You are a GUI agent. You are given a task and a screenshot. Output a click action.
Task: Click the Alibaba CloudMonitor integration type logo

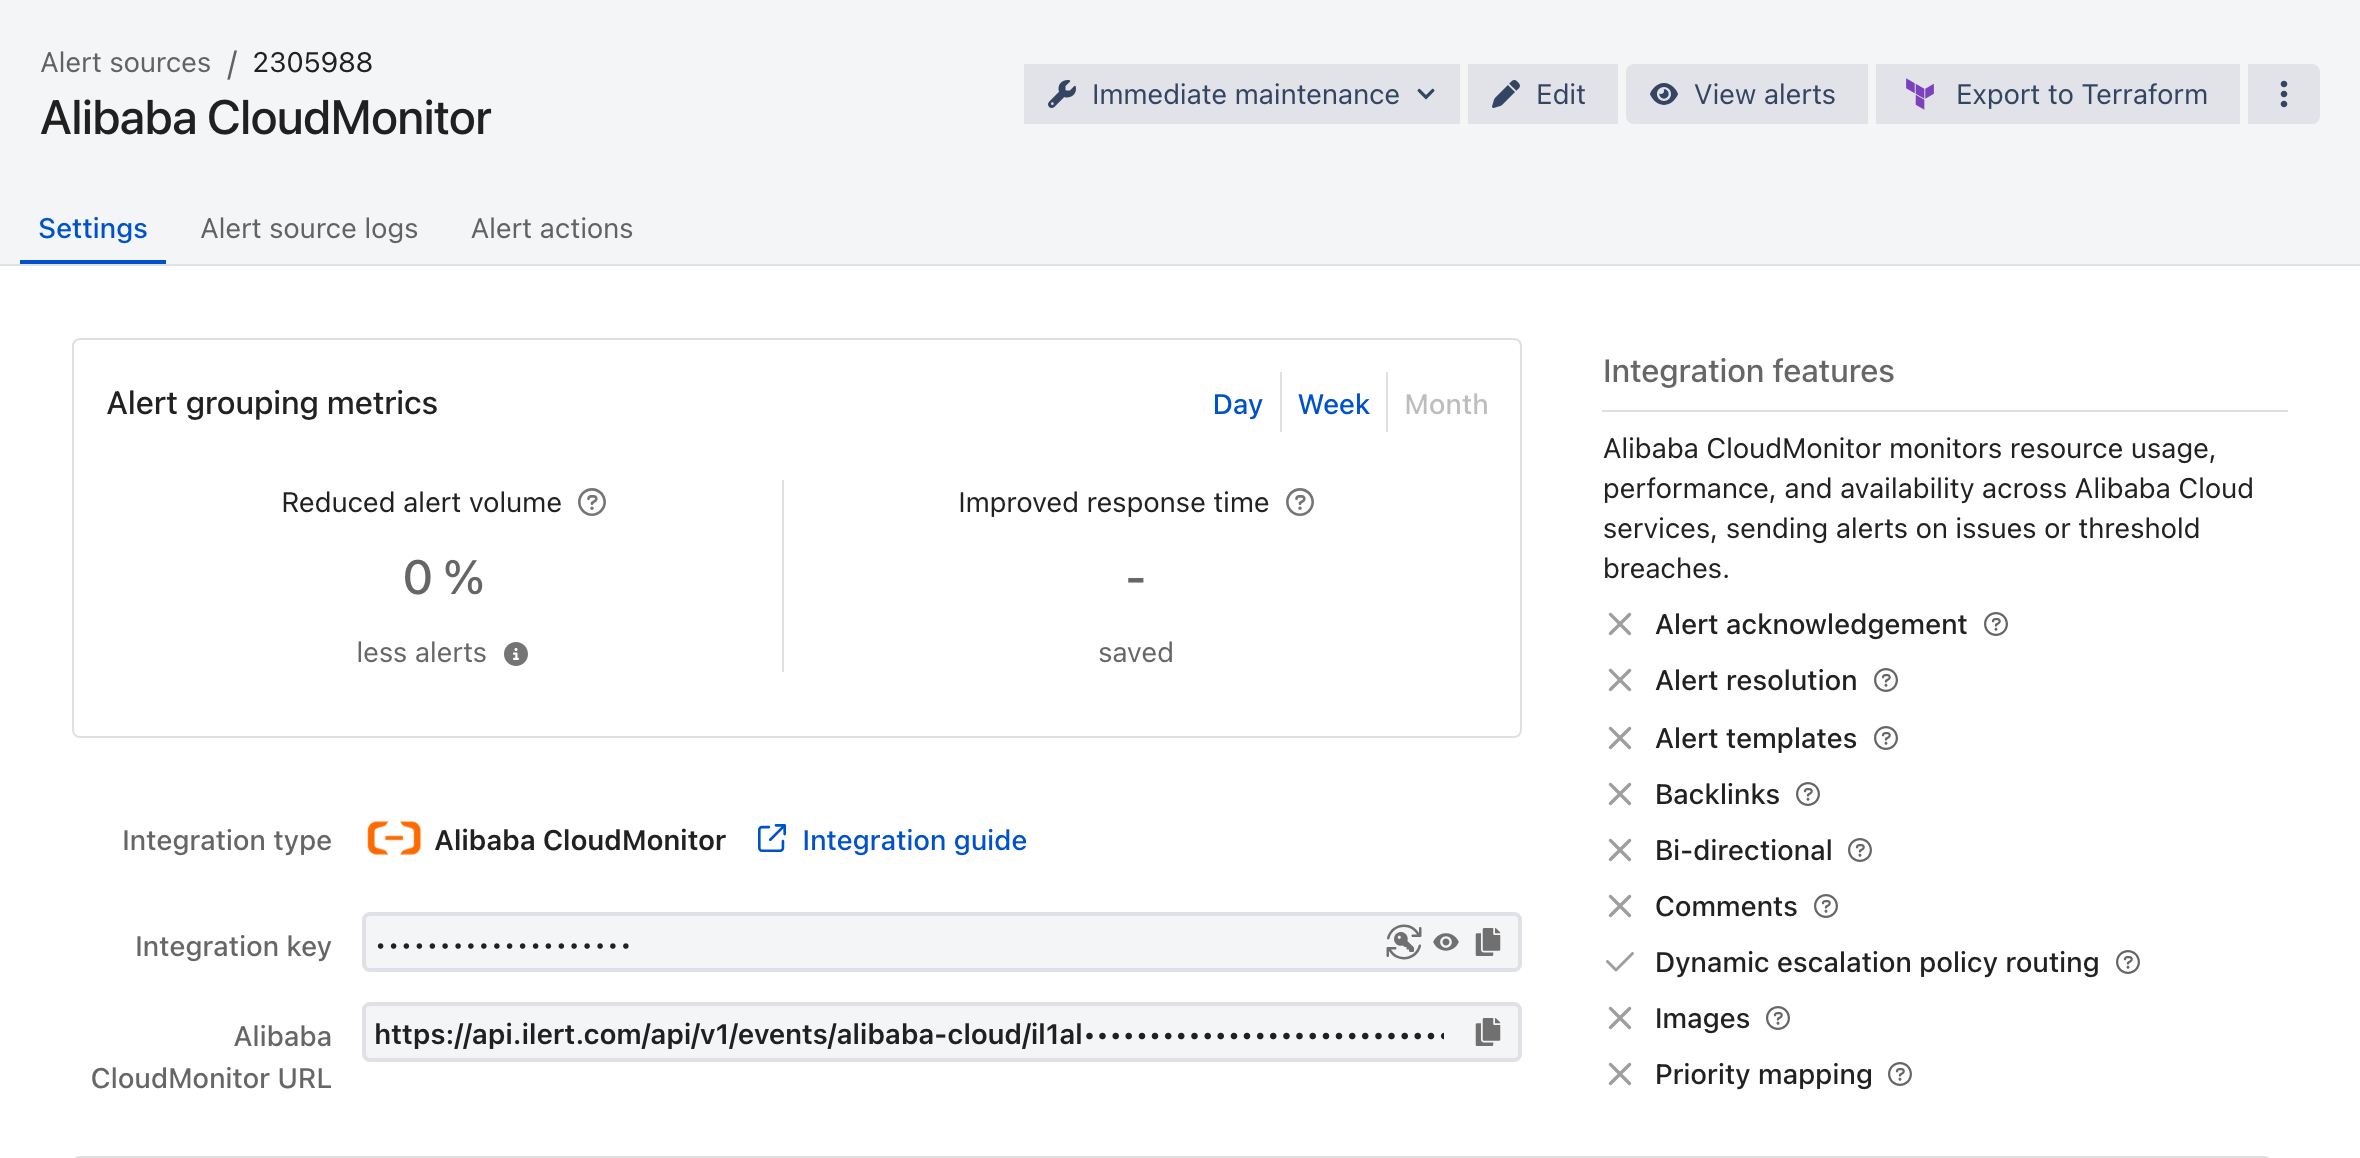tap(394, 839)
